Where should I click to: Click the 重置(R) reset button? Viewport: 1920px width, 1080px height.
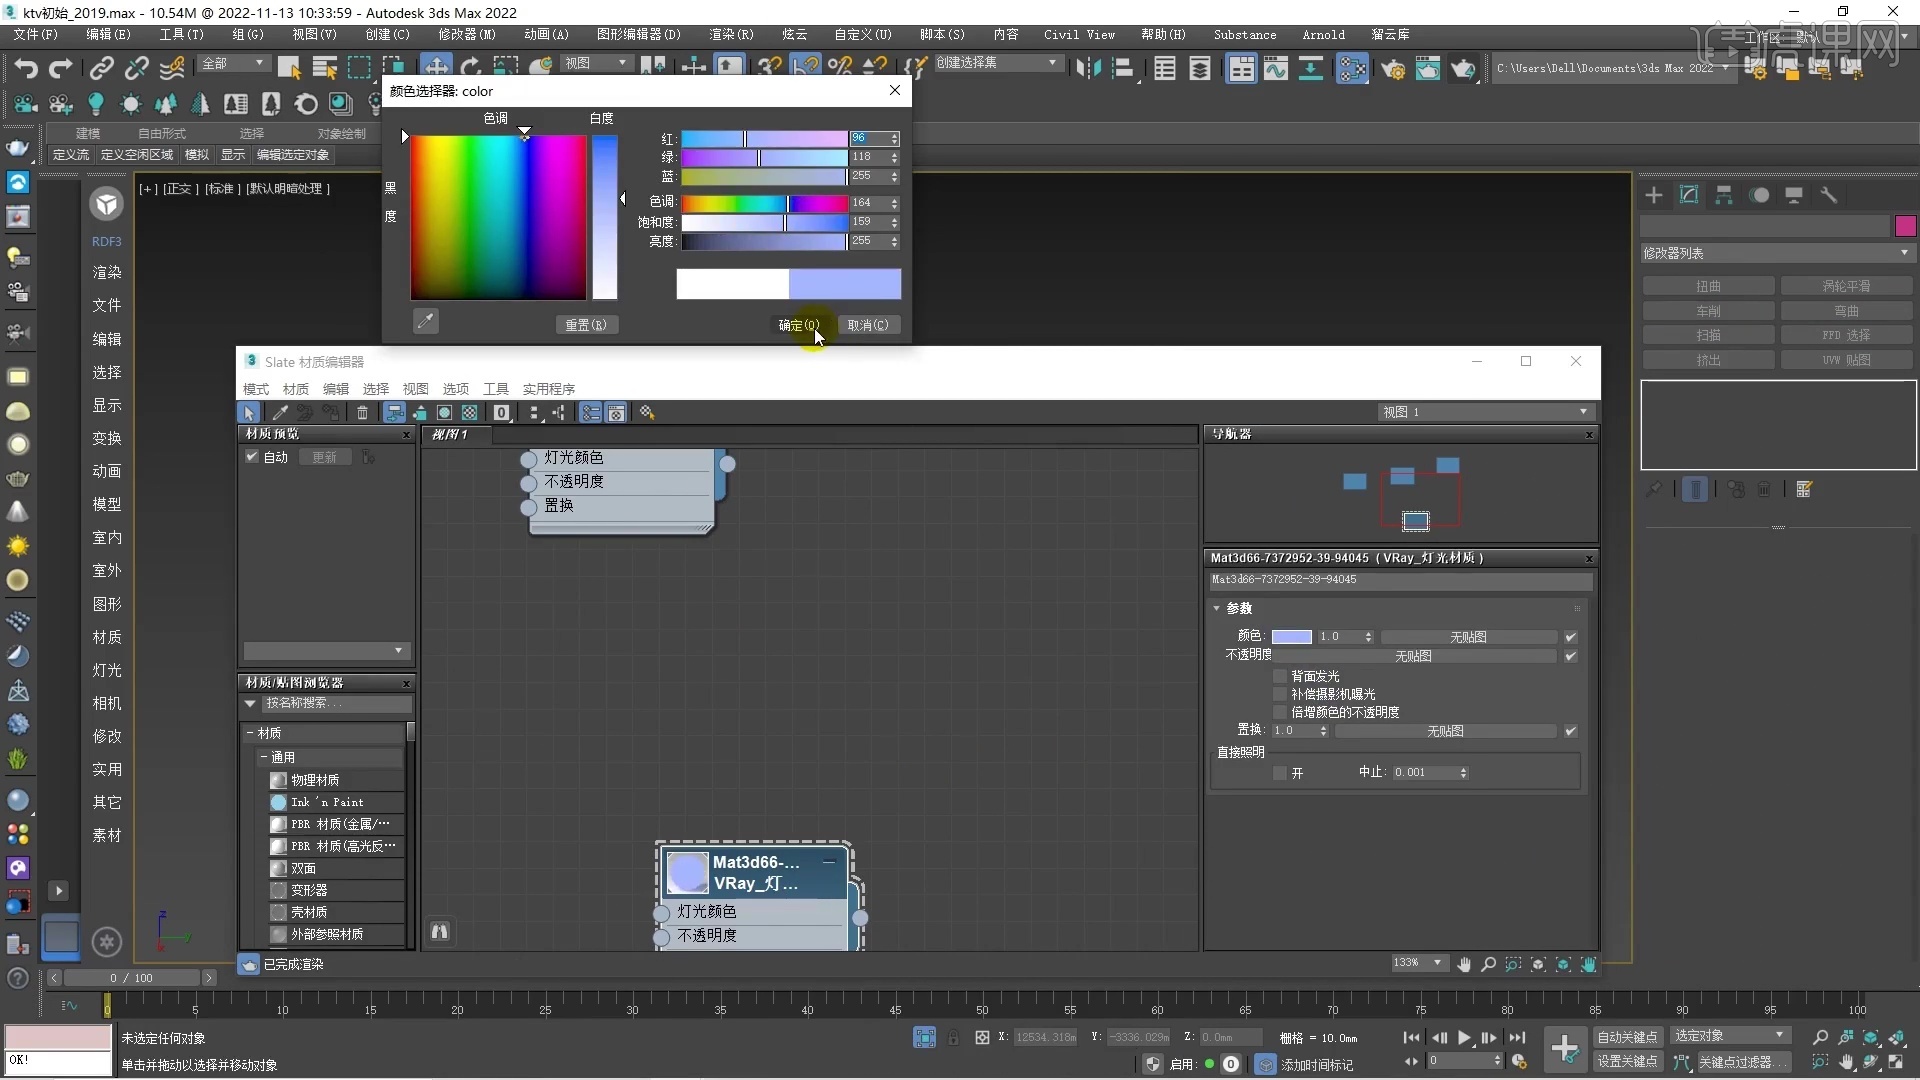pyautogui.click(x=586, y=325)
